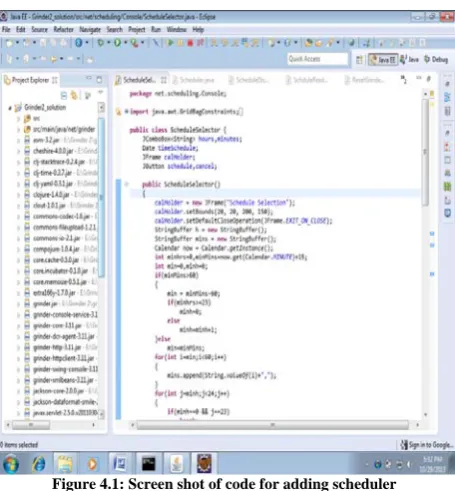Click the Eclipse title bar icon
Screen dimensions: 455x491
[x=4, y=16]
